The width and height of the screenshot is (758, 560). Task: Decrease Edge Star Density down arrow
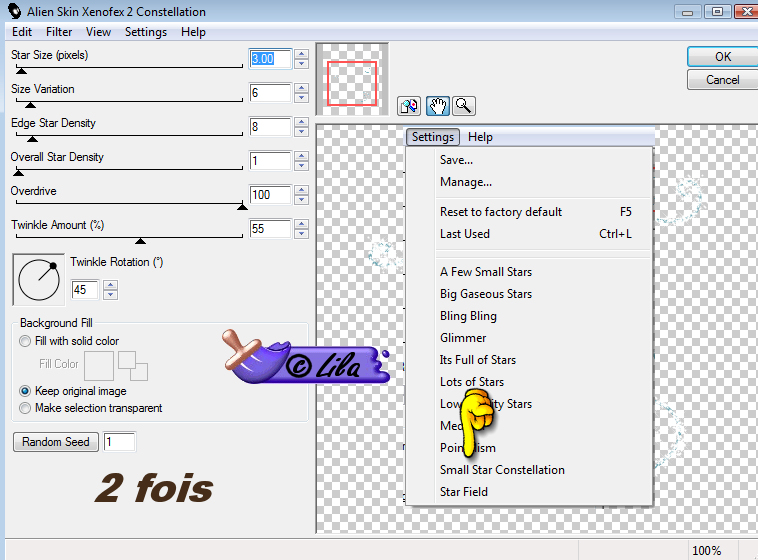tap(302, 131)
